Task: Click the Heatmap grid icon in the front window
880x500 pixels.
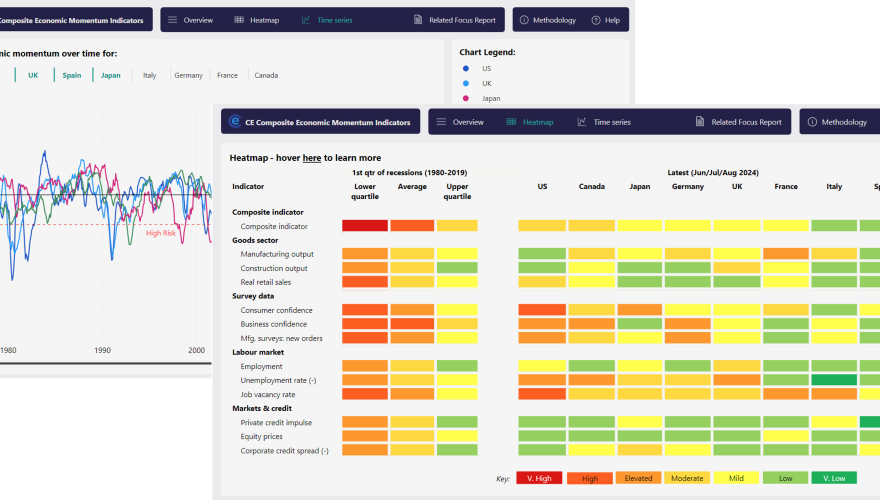Action: 511,122
